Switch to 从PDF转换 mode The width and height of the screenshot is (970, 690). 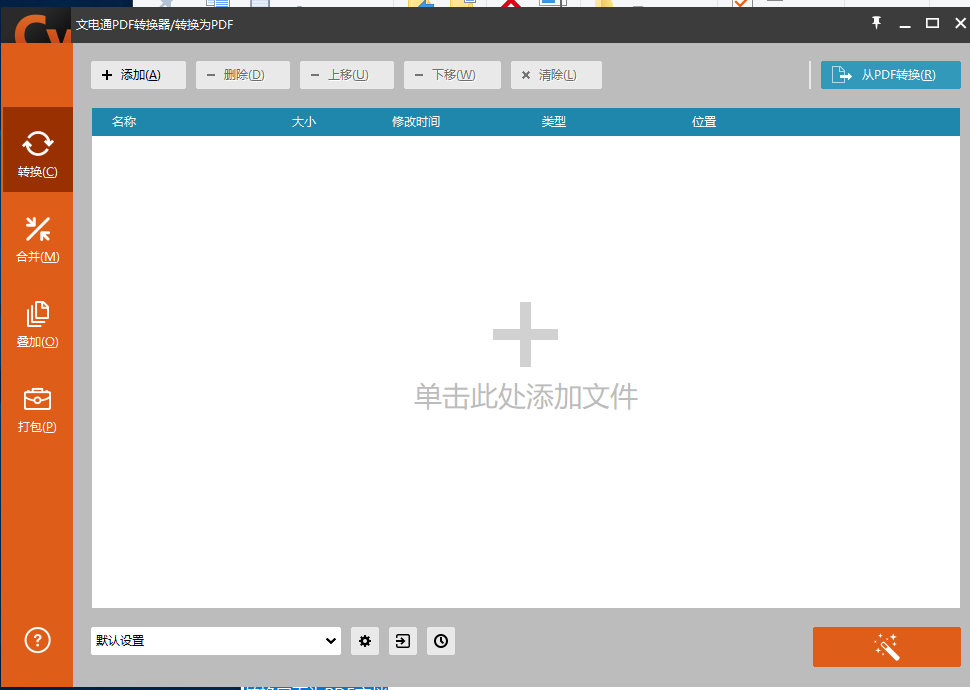[890, 74]
